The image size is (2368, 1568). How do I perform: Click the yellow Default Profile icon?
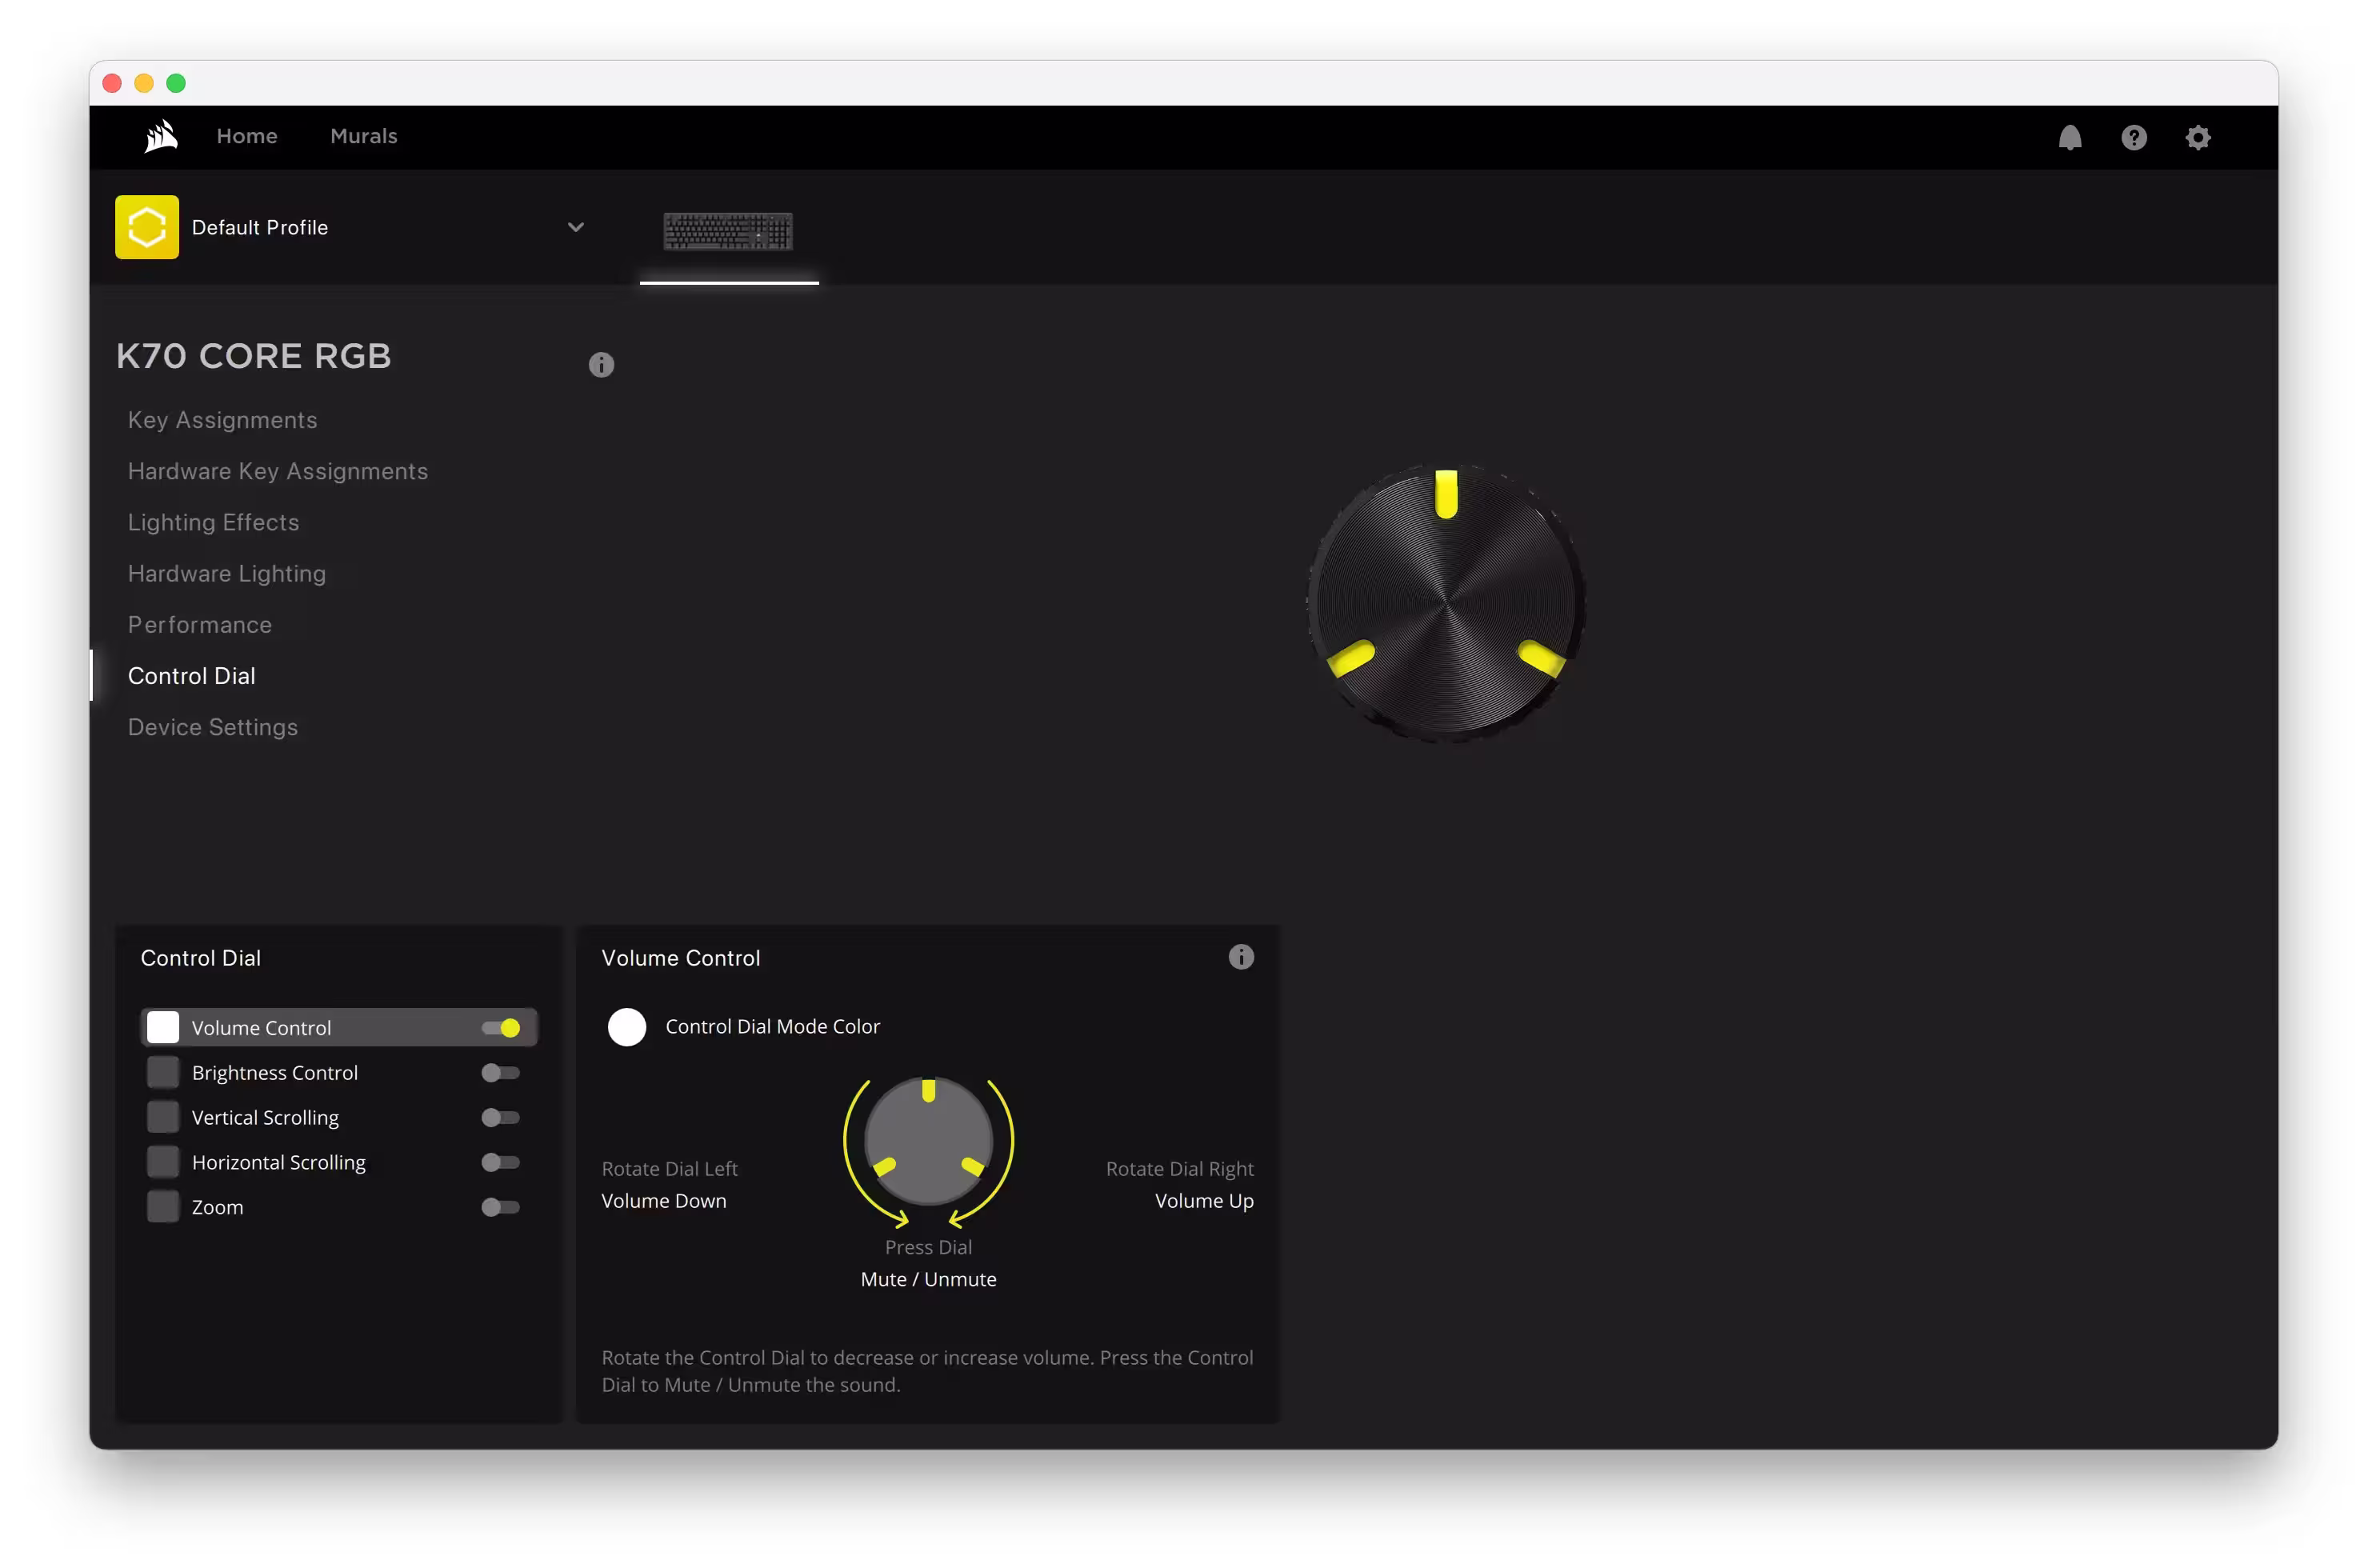coord(147,227)
